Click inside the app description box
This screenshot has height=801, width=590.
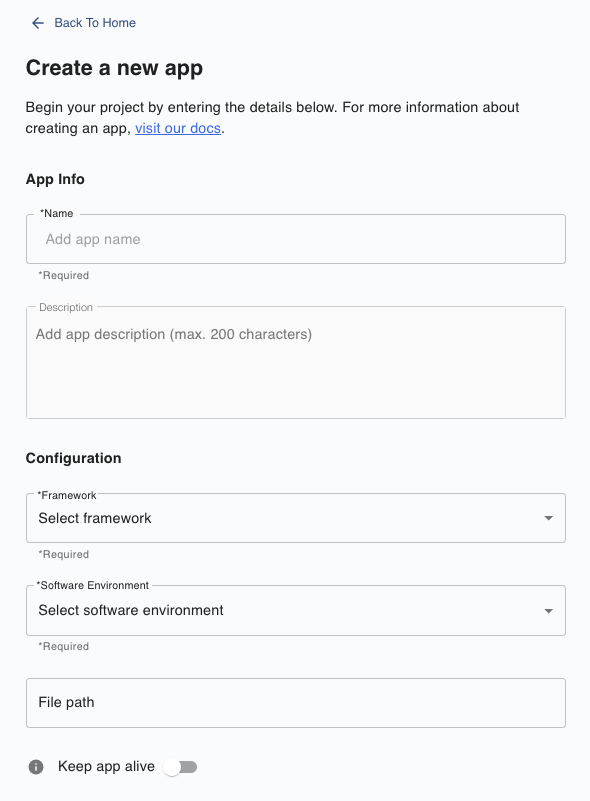tap(295, 360)
